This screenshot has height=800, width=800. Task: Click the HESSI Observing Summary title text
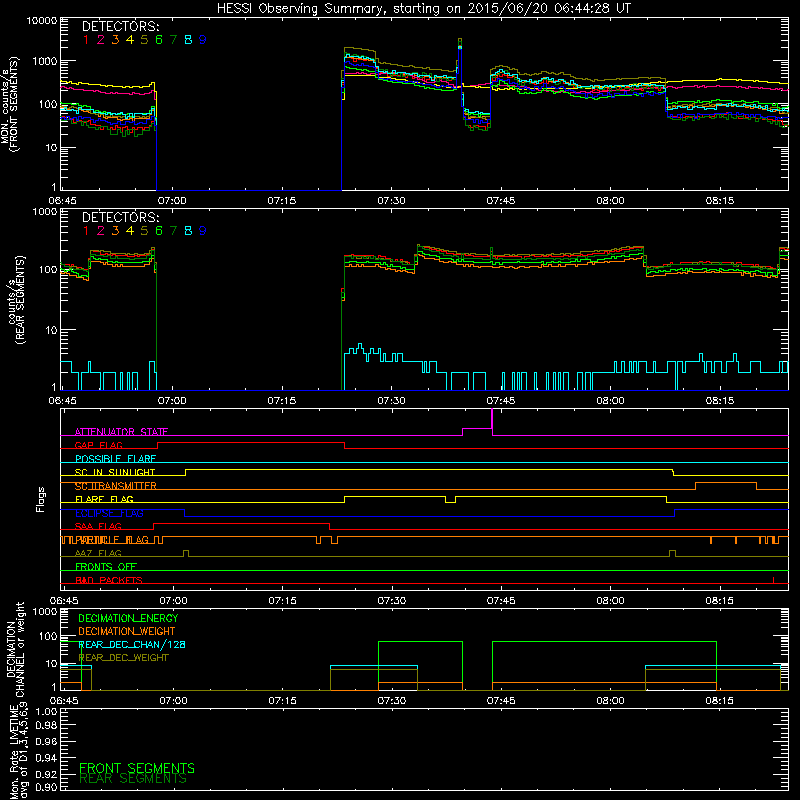pyautogui.click(x=424, y=9)
